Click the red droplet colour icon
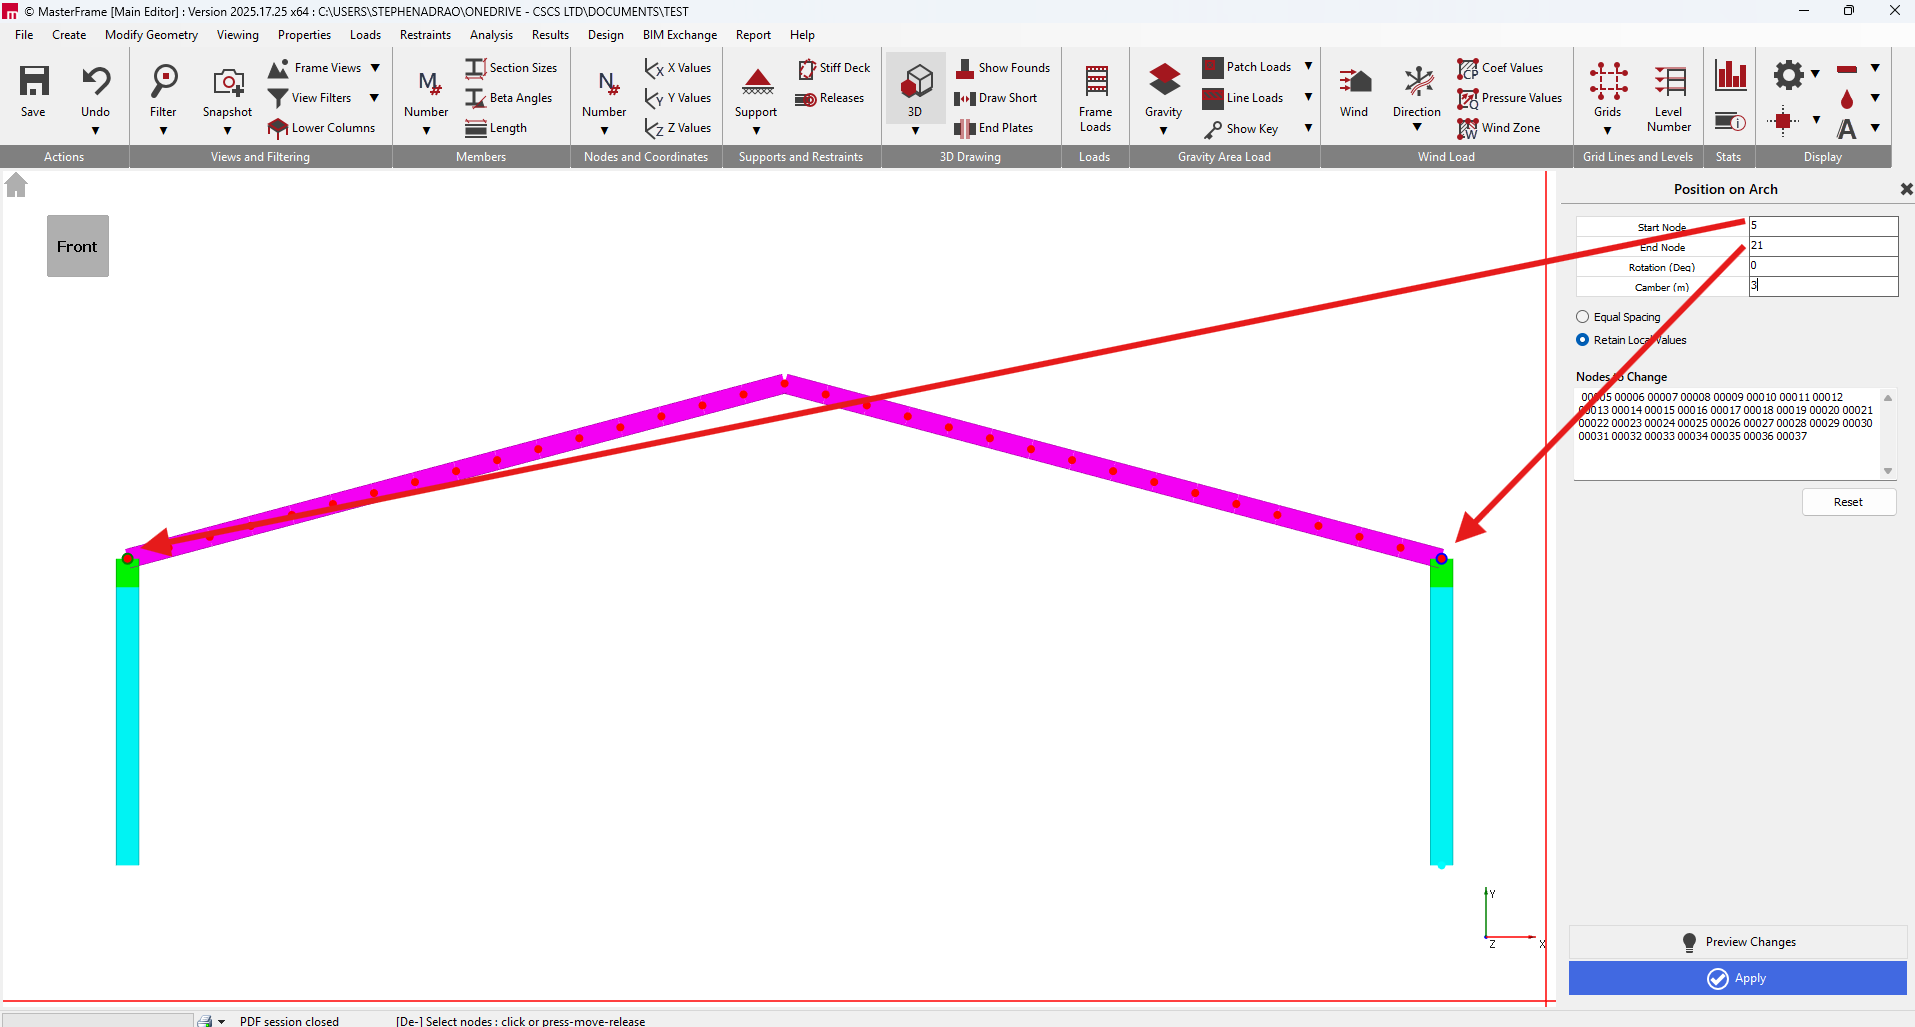The width and height of the screenshot is (1915, 1027). [1846, 99]
